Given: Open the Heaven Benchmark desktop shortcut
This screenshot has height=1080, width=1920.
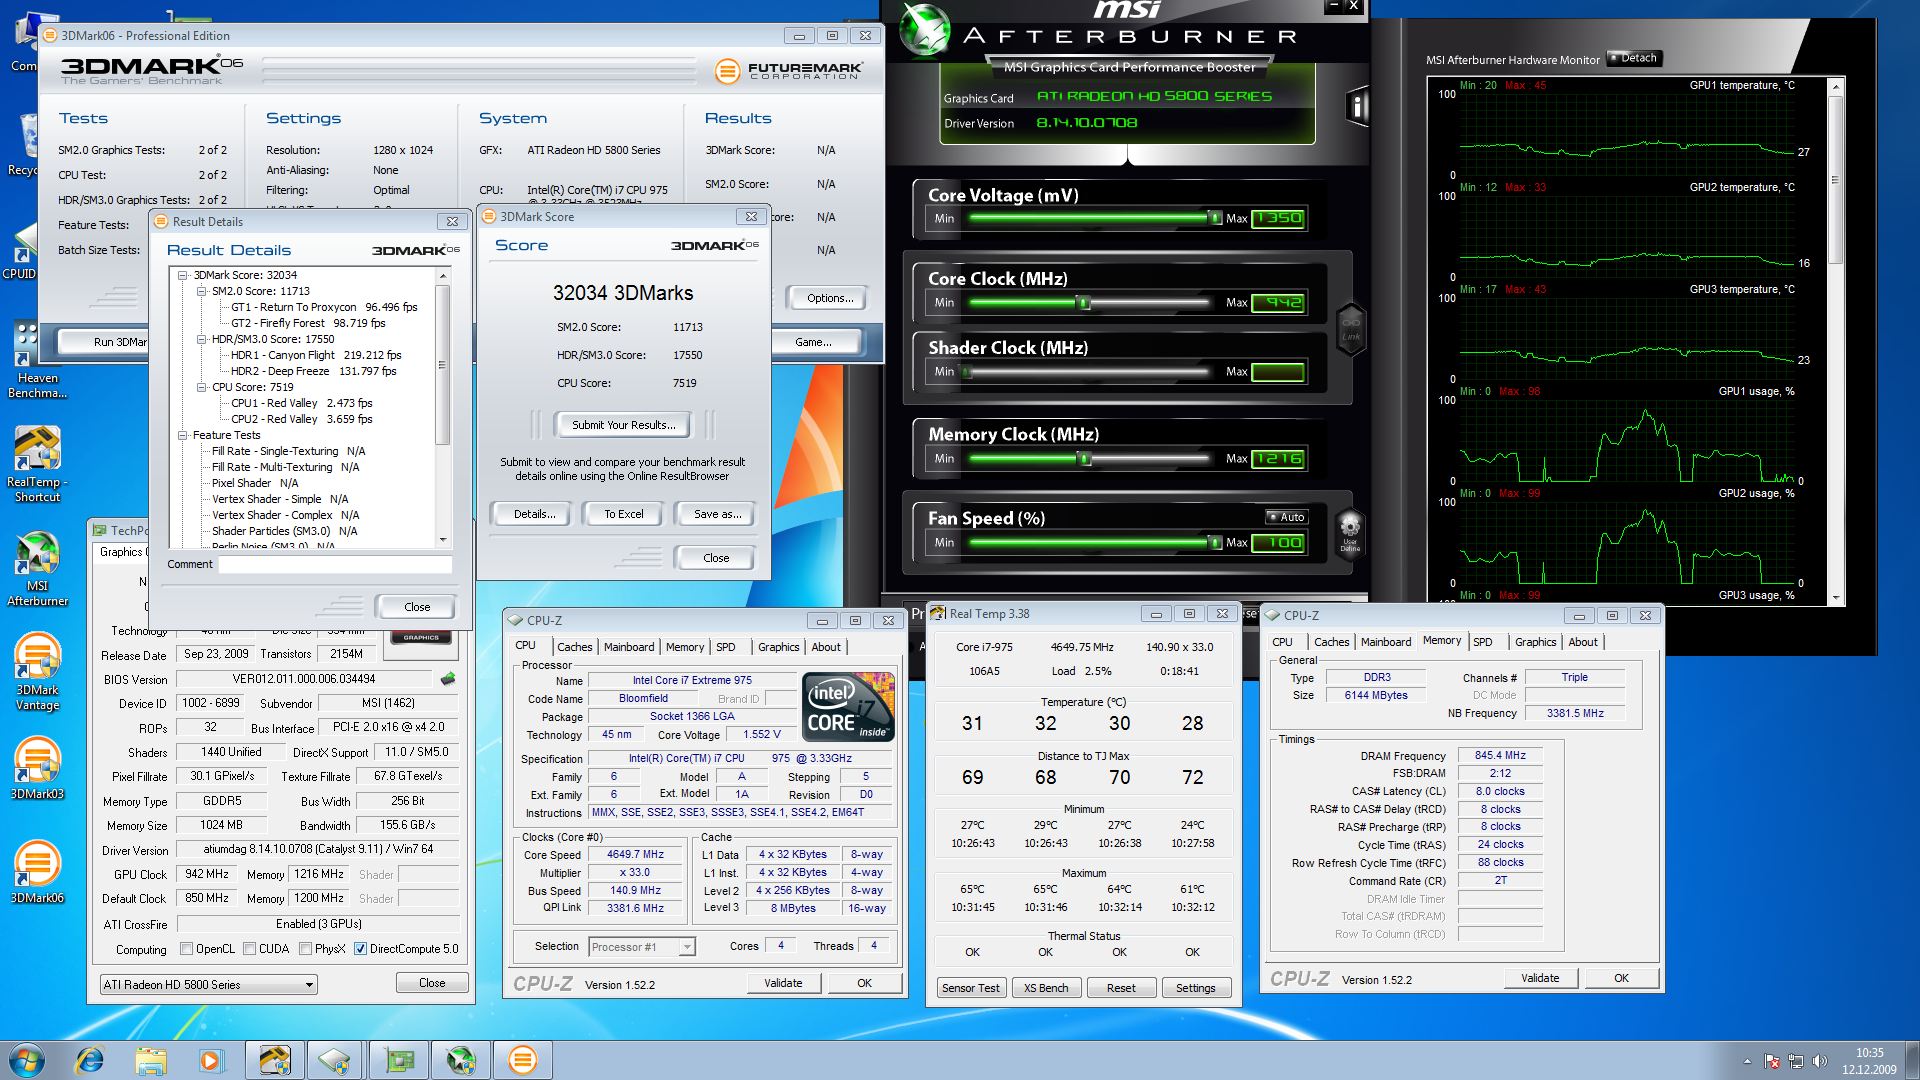Looking at the screenshot, I should [37, 360].
